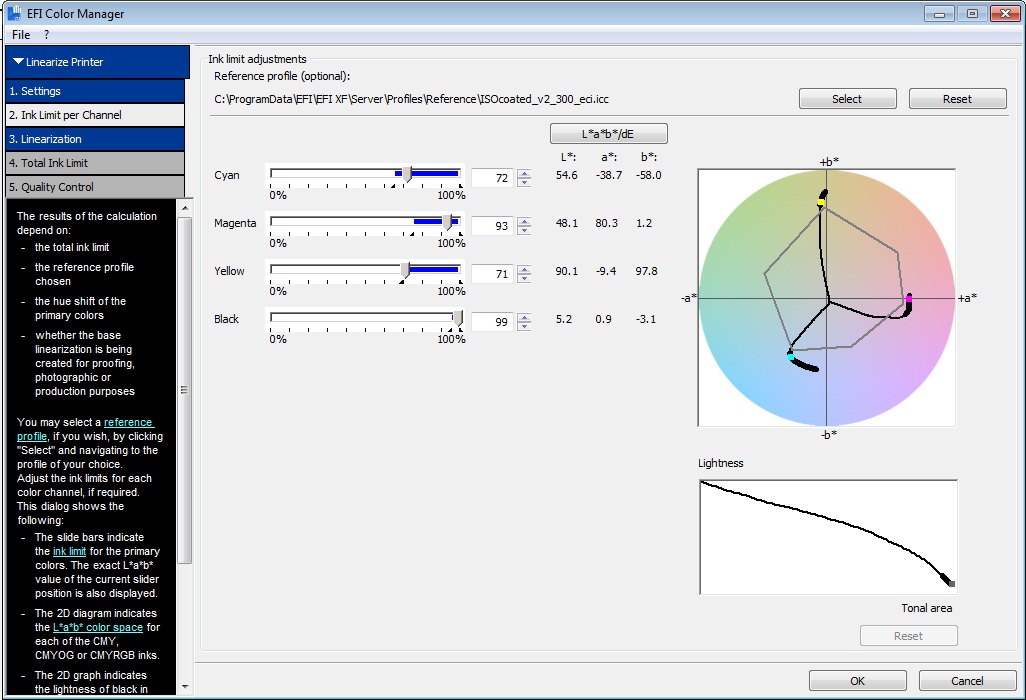
Task: Click Yellow b* value 97.8
Action: [646, 271]
